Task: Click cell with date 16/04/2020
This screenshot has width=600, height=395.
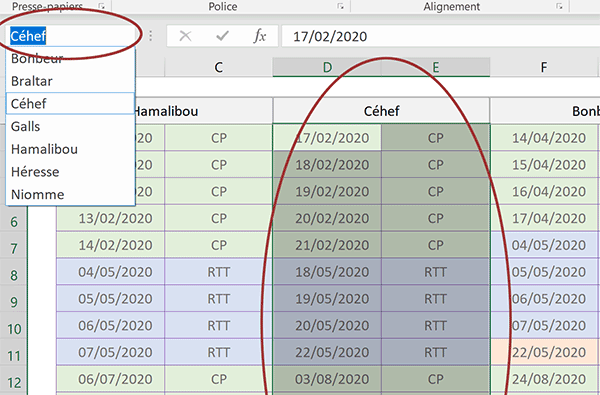Action: tap(544, 191)
